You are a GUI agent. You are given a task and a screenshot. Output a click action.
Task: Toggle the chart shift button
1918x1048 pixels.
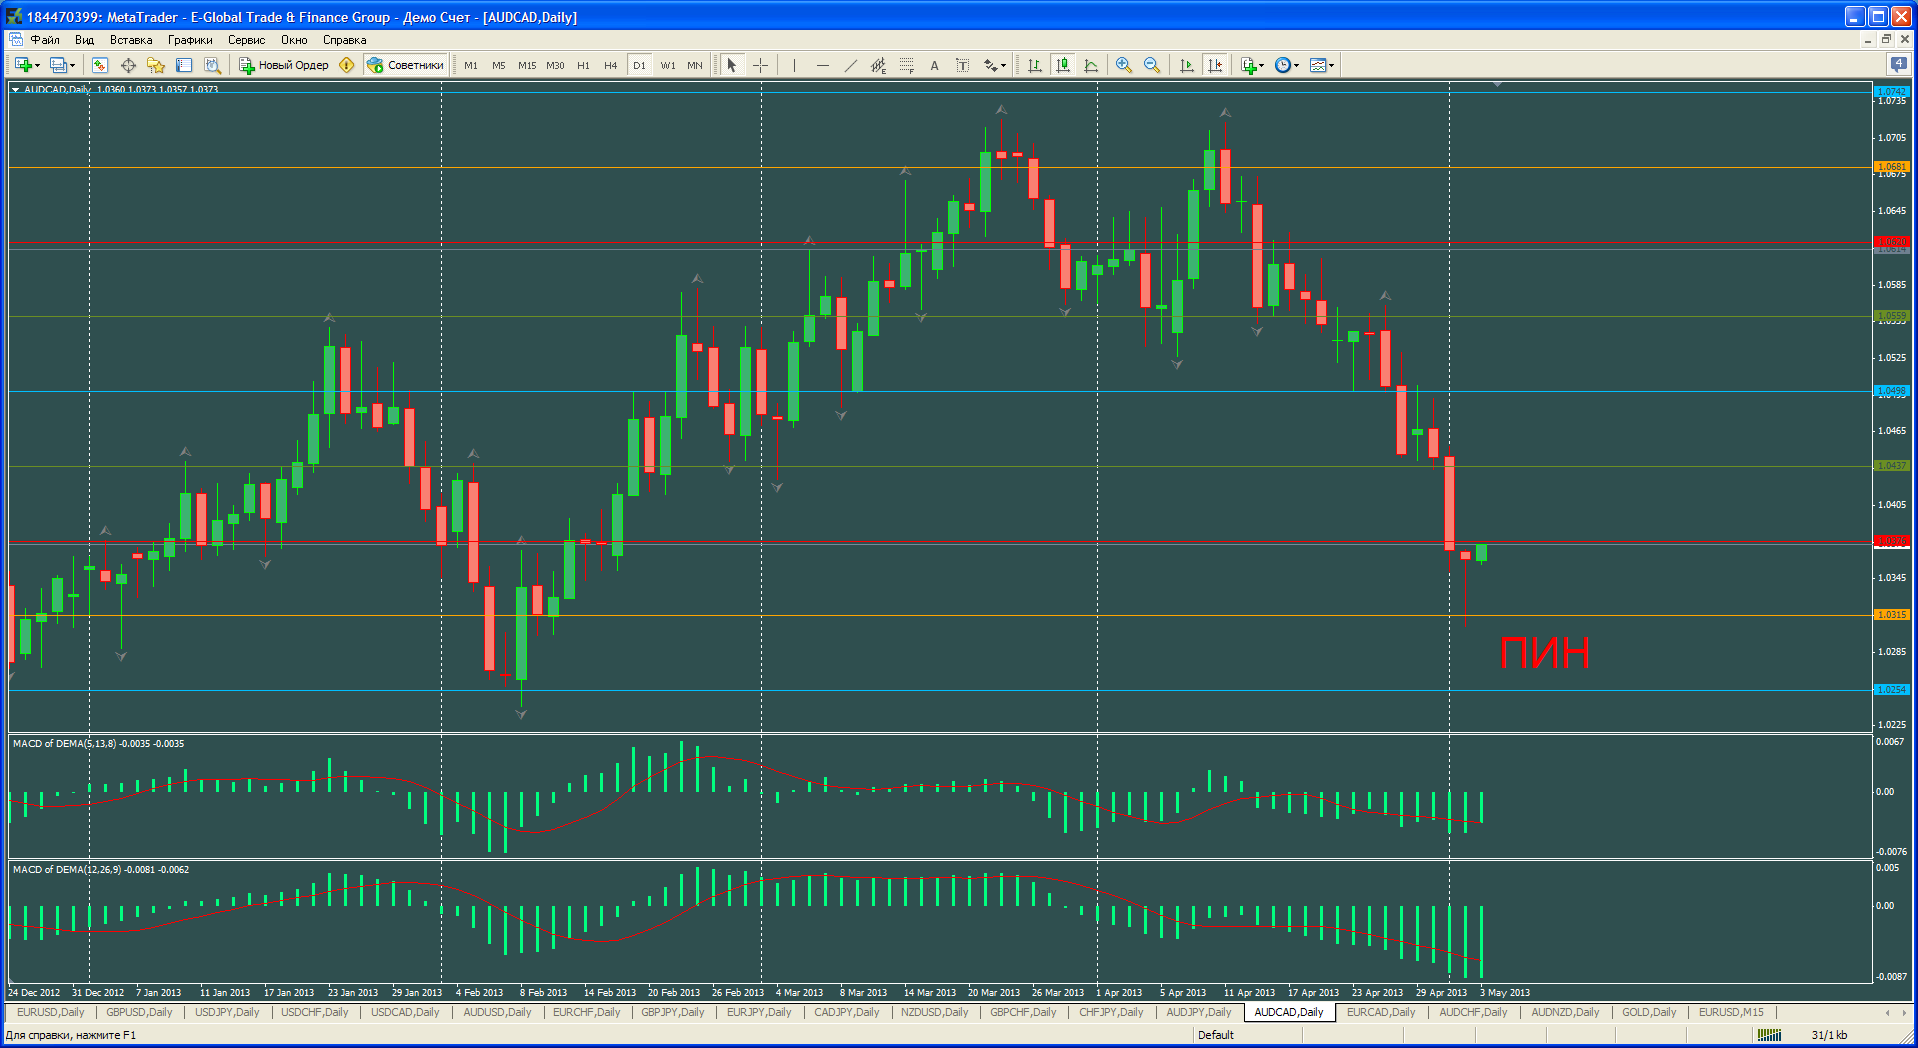pos(1215,65)
